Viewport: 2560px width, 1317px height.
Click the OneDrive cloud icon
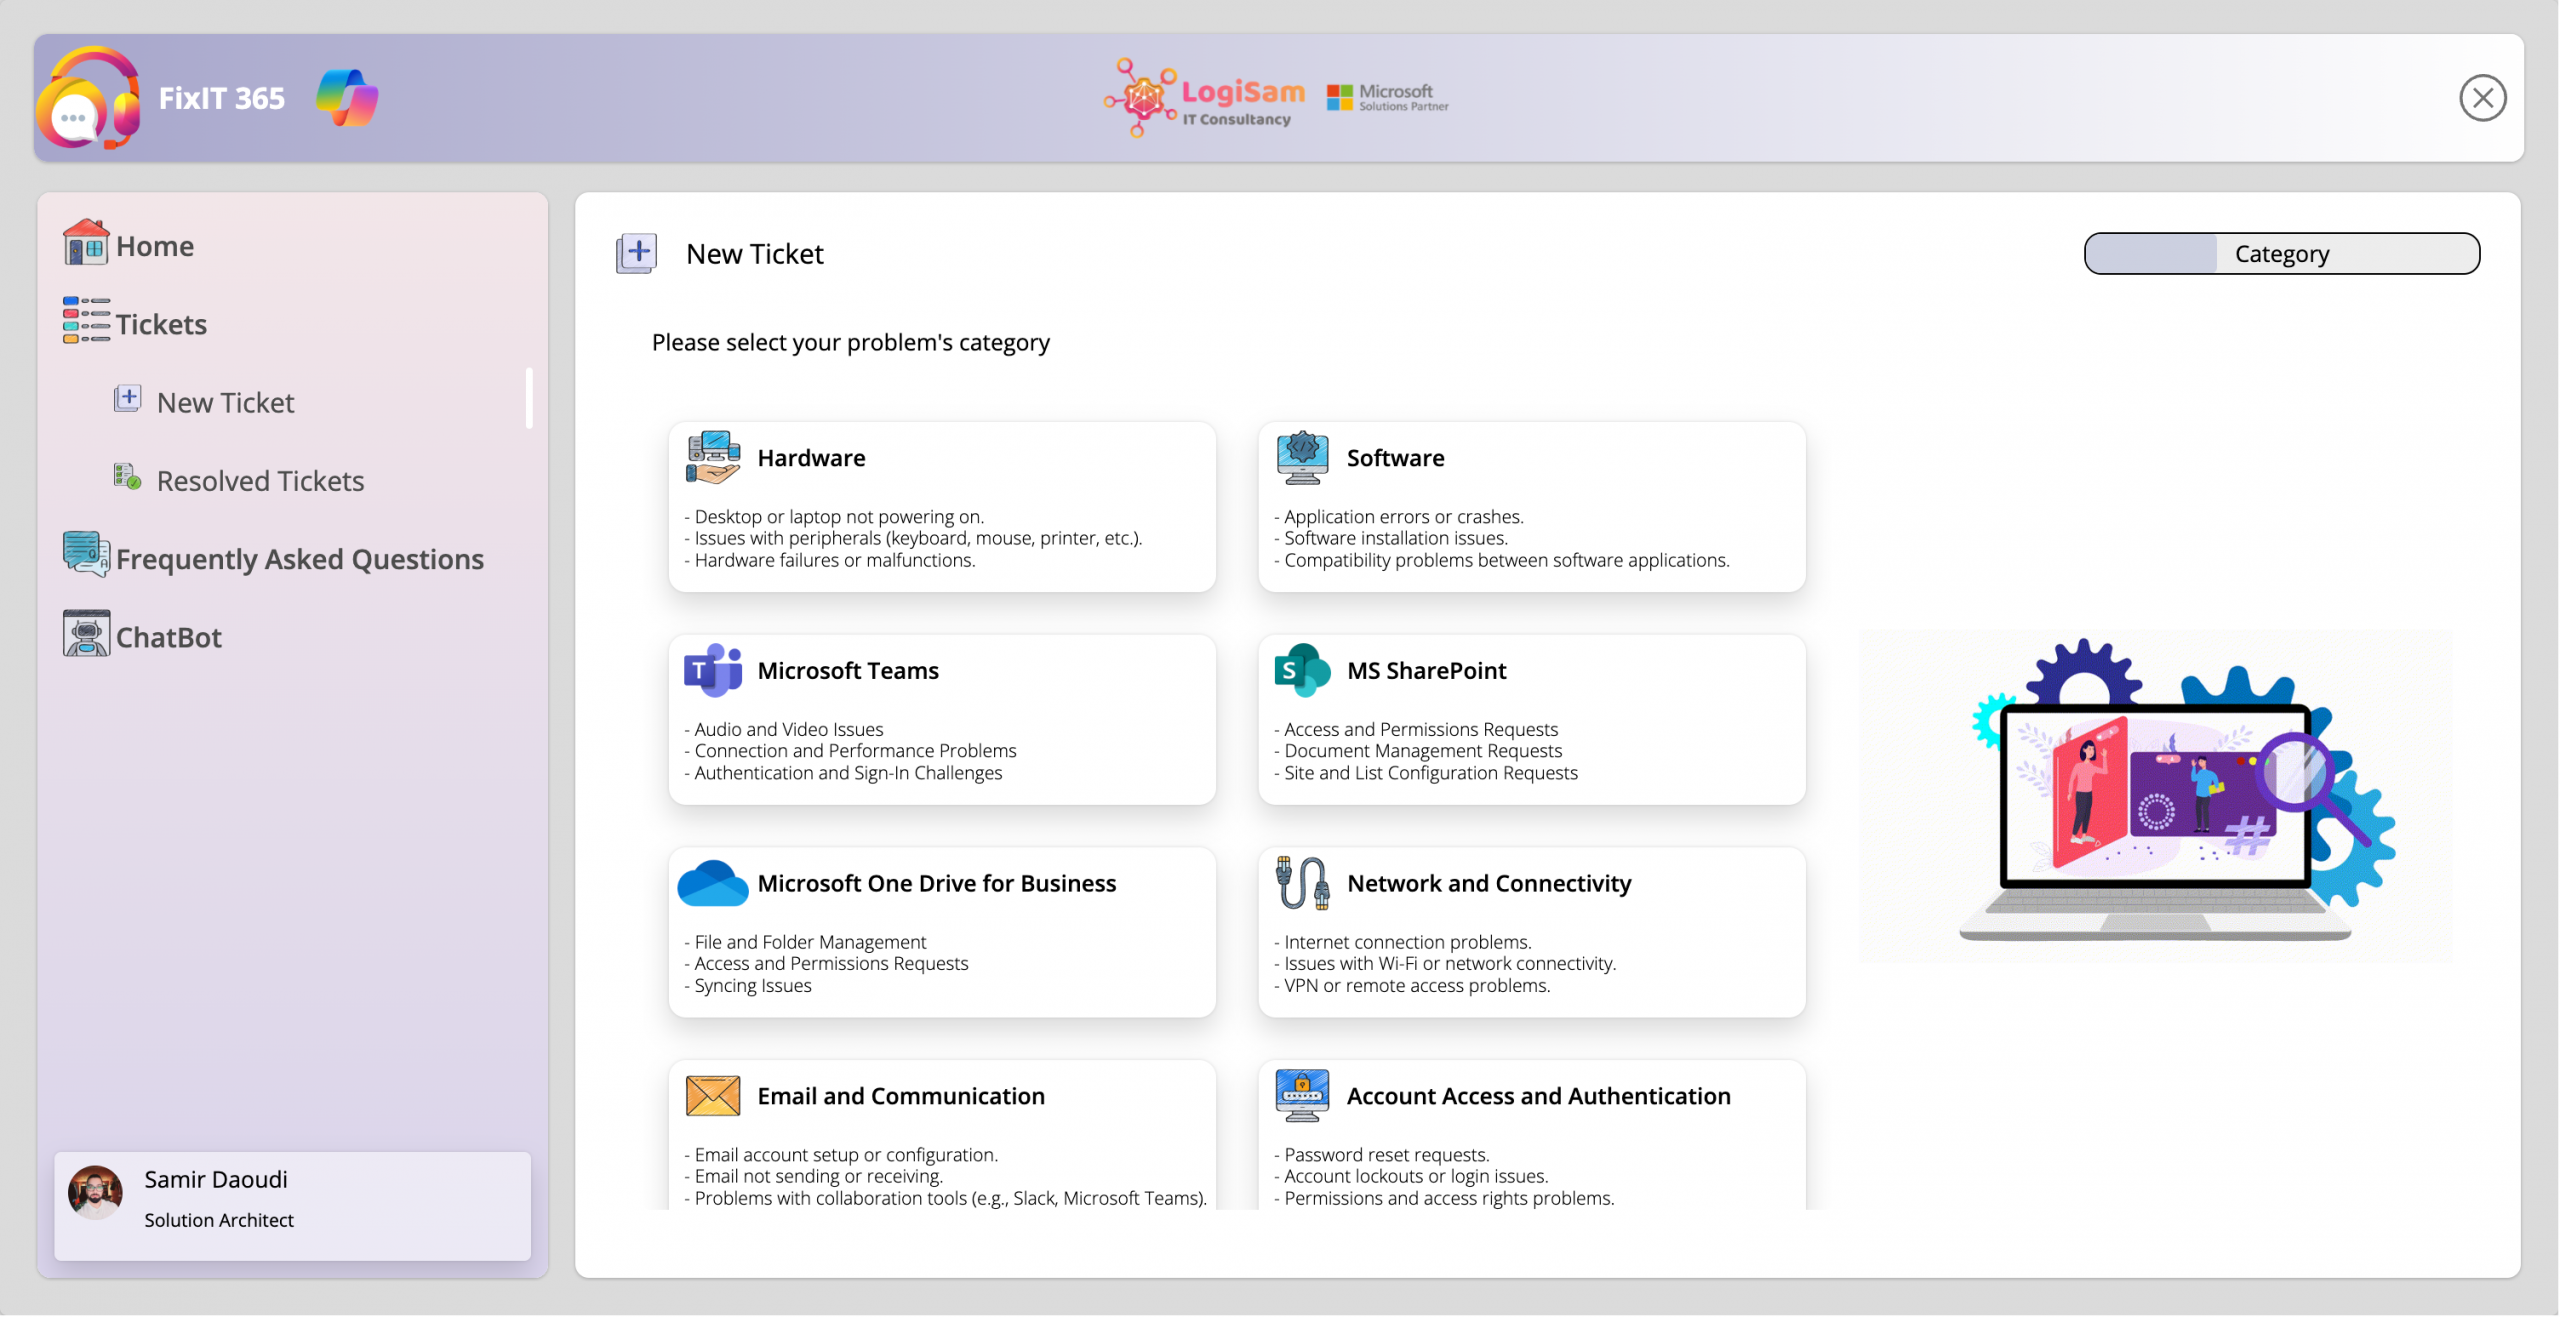point(713,883)
